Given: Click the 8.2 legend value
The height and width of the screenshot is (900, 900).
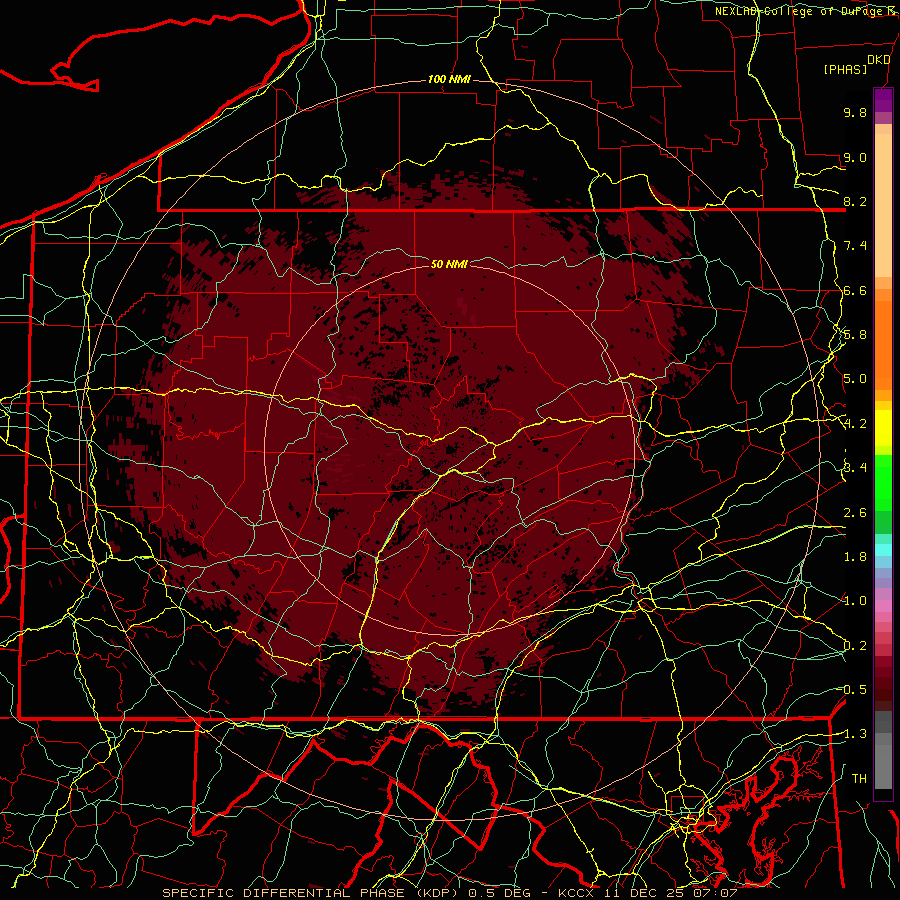Looking at the screenshot, I should click(855, 201).
